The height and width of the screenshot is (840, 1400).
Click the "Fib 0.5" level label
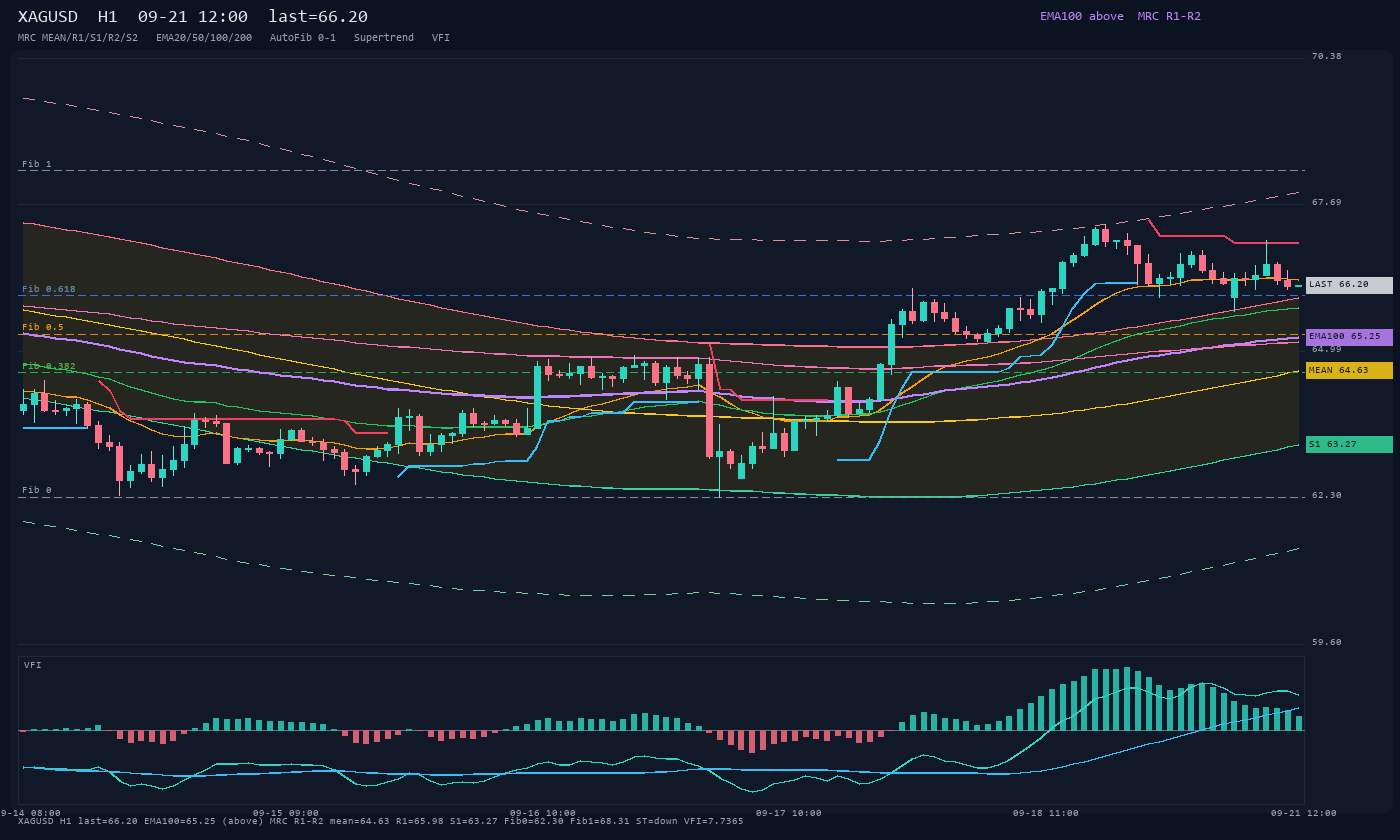click(43, 327)
